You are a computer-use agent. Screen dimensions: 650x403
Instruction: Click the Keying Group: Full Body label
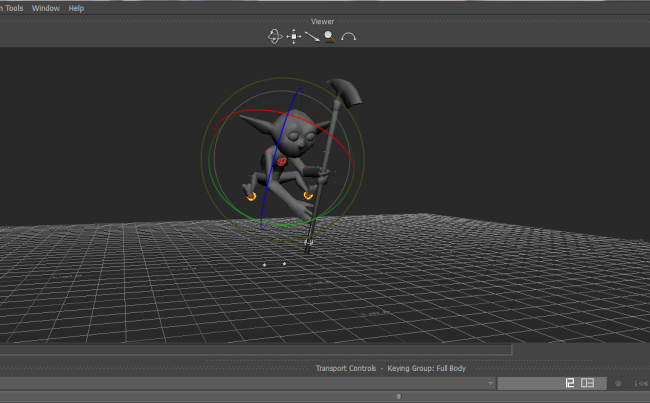(427, 369)
